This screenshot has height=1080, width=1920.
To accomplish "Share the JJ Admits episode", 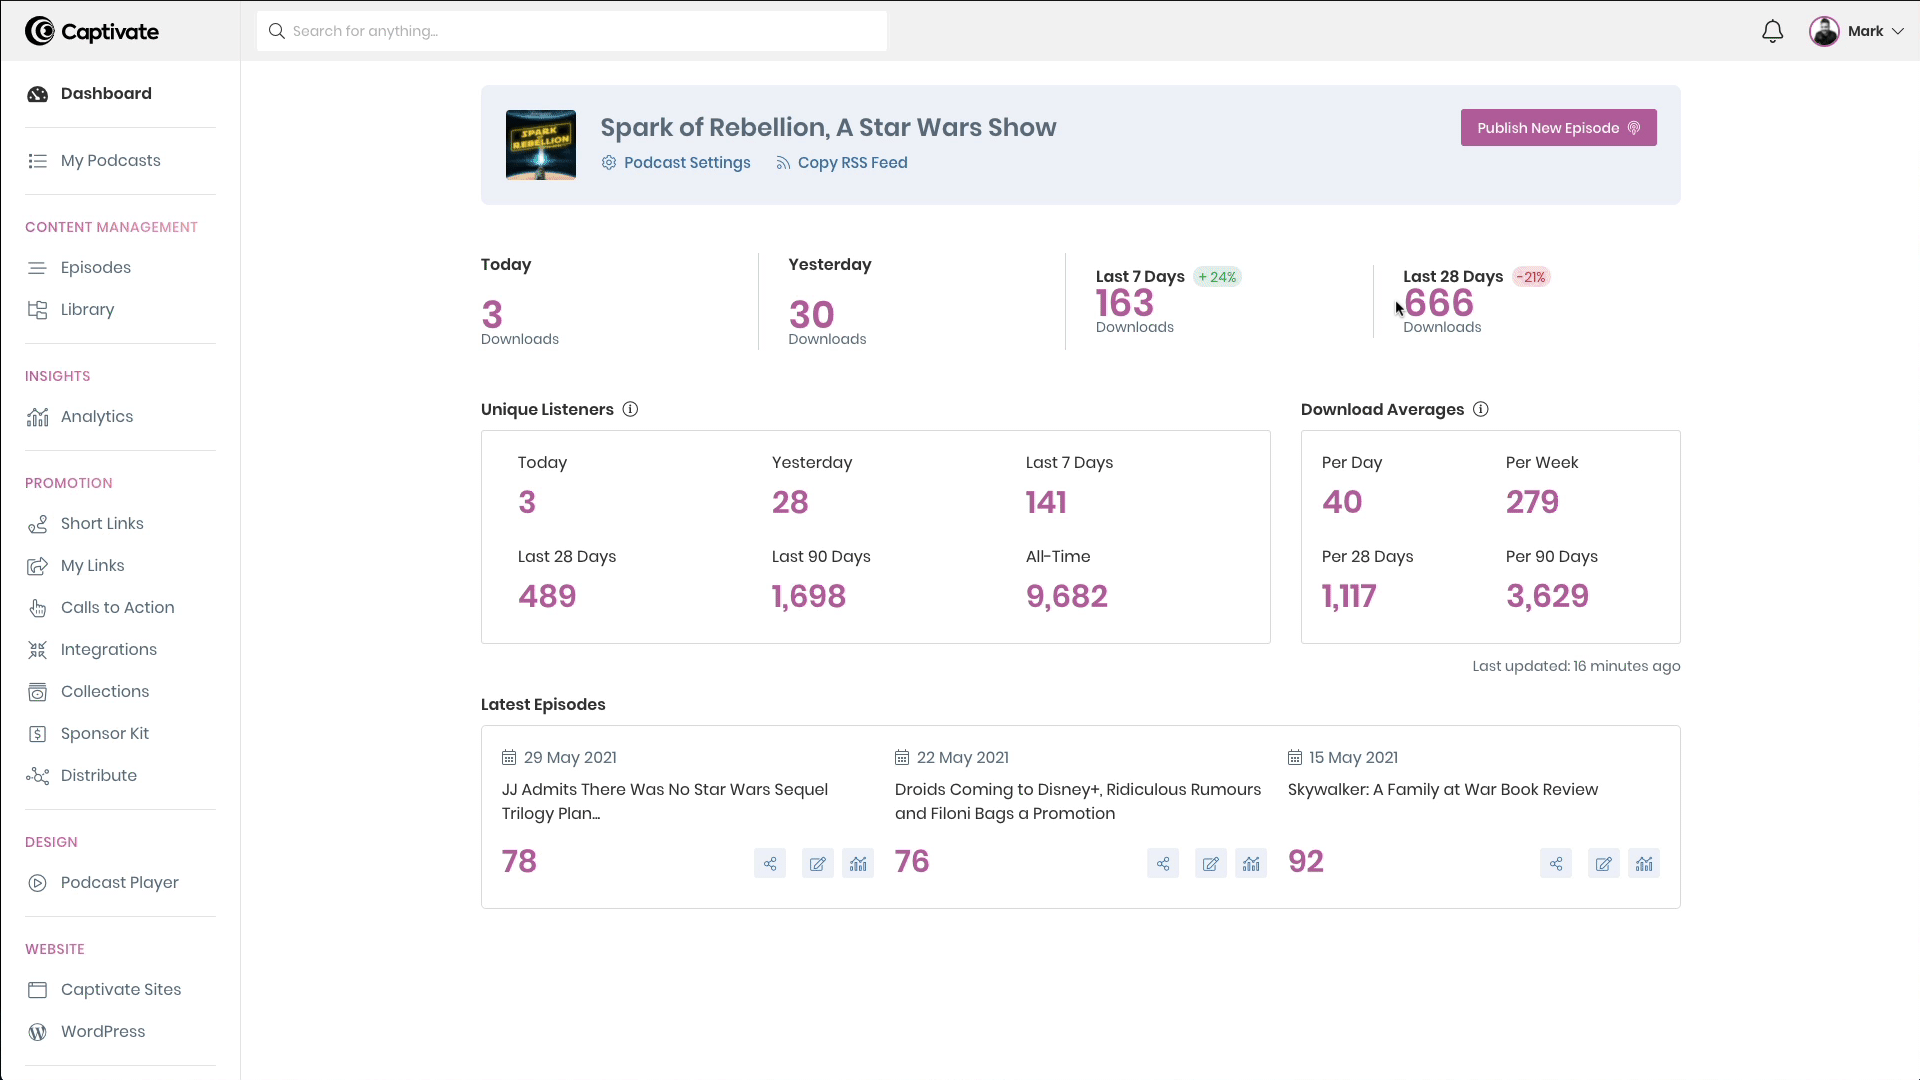I will click(768, 862).
